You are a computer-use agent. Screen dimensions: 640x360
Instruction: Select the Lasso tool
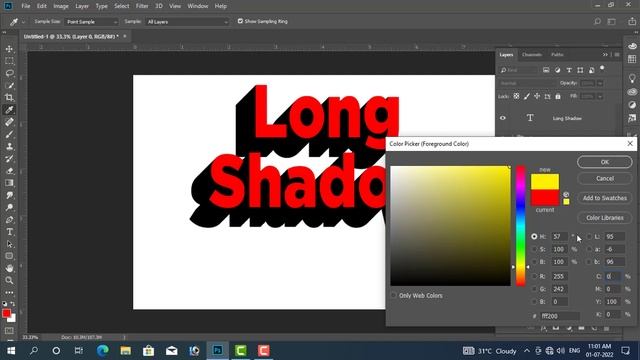9,73
